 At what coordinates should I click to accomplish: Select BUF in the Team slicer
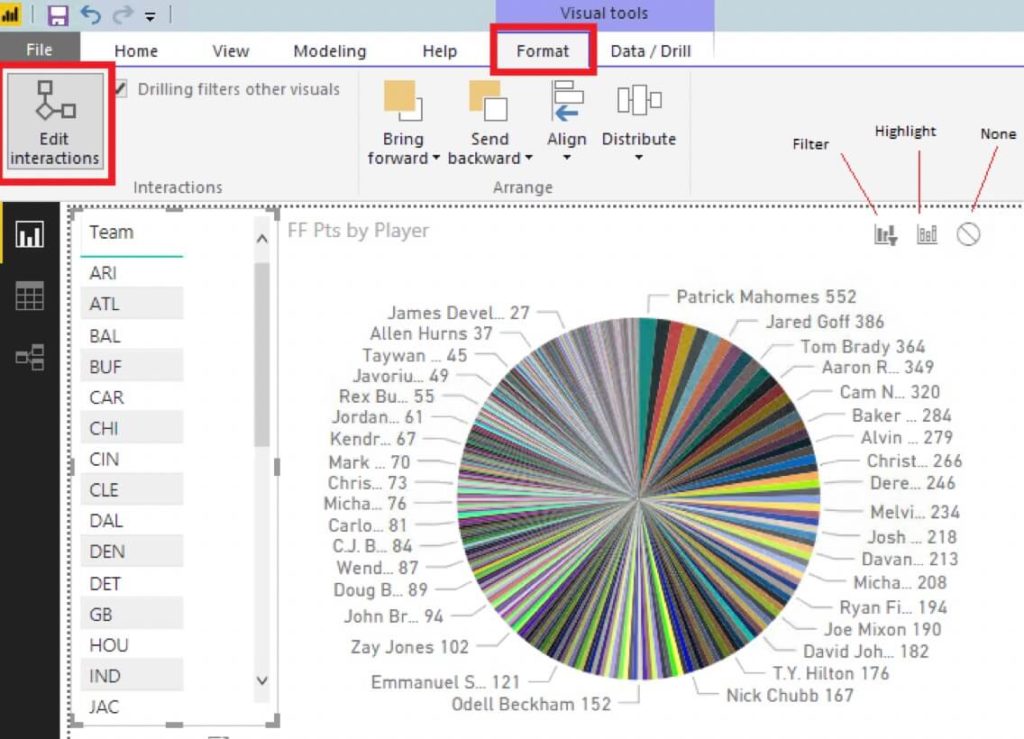coord(131,366)
